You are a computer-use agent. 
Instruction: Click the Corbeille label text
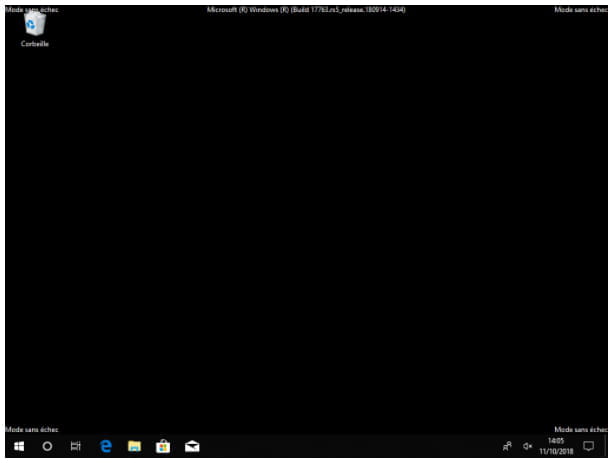coord(34,45)
